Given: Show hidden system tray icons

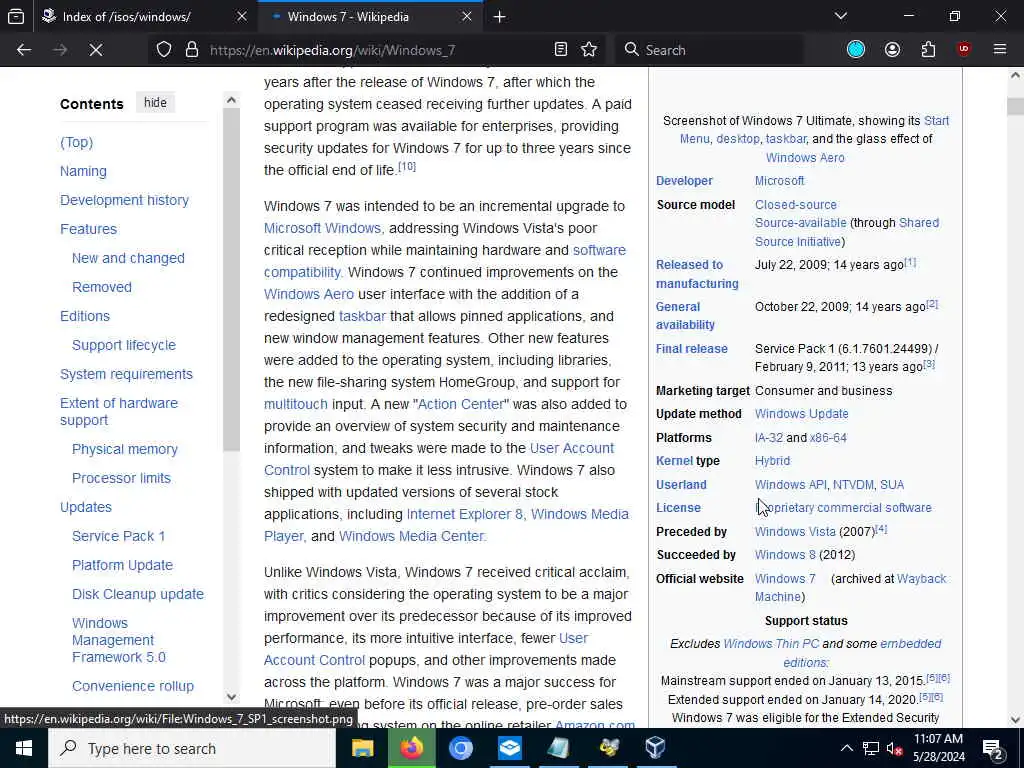Looking at the screenshot, I should click(846, 748).
